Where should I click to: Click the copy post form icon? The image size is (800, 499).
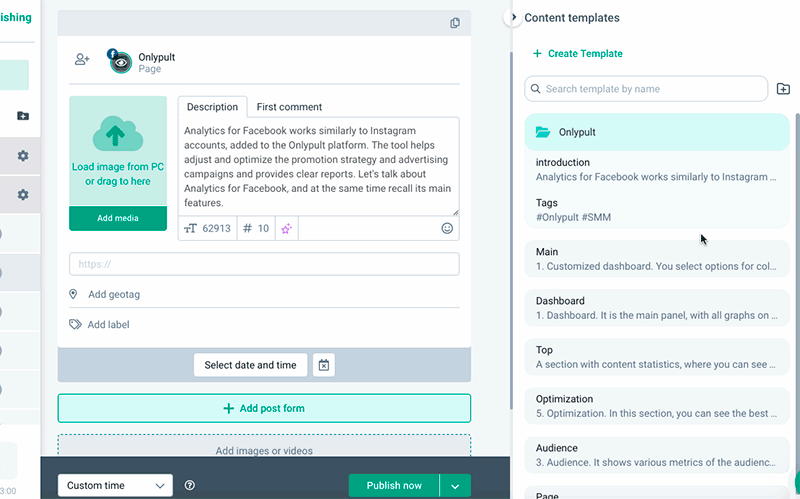[x=455, y=23]
